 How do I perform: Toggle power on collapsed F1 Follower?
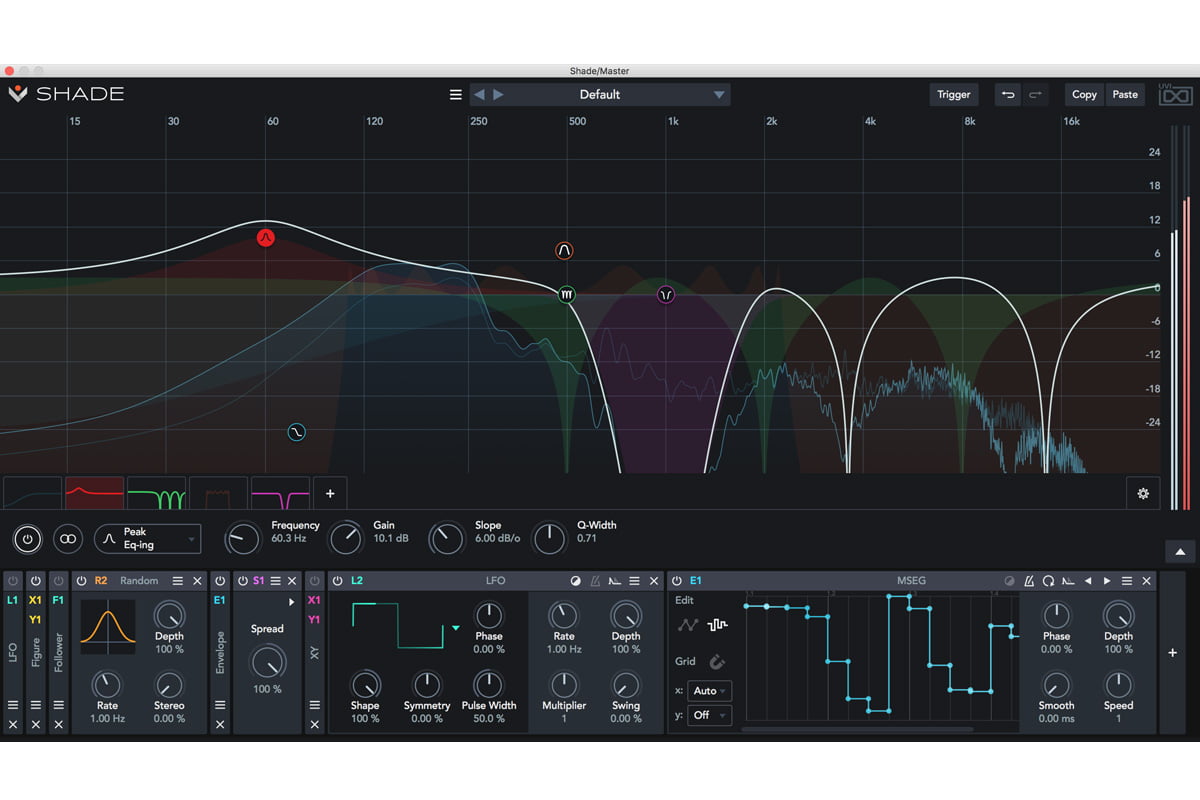coord(58,581)
